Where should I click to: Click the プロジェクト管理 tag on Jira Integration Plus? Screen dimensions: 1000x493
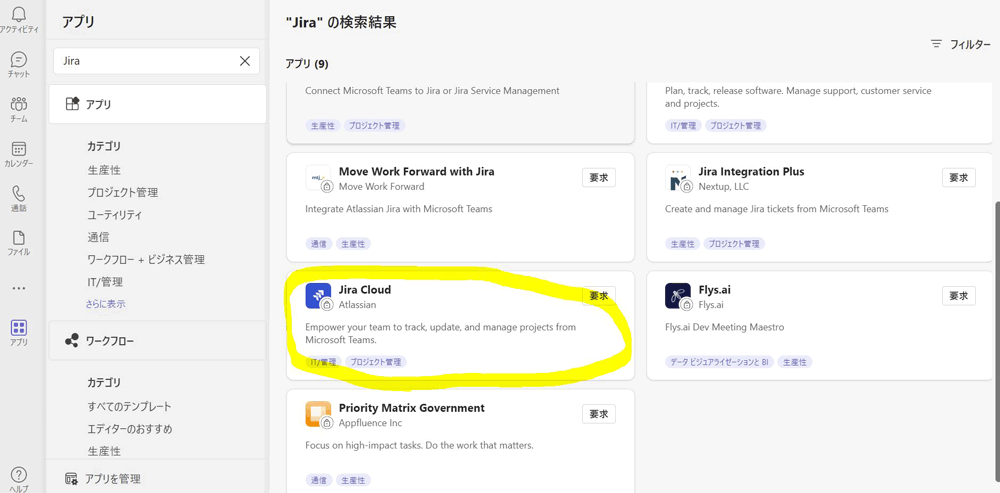pyautogui.click(x=736, y=244)
